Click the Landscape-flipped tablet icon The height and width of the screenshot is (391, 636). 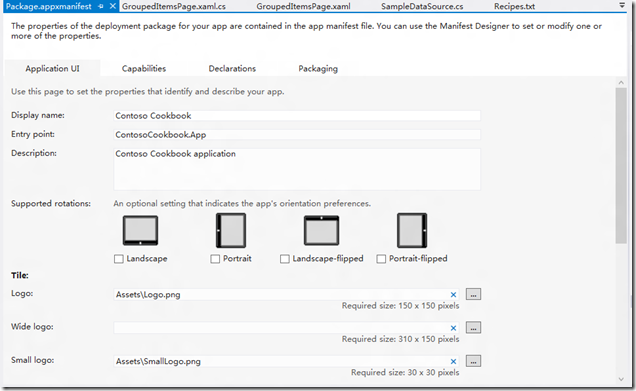[321, 230]
